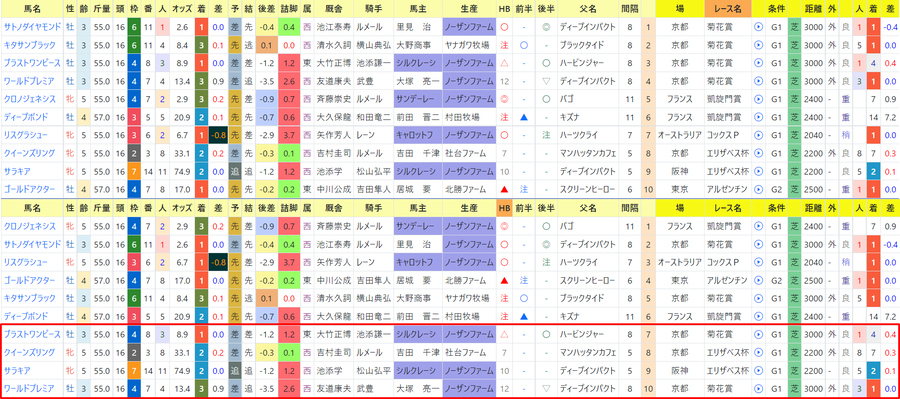The width and height of the screenshot is (900, 399).
Task: Click ヤナガワ牧場 breeder cell in upper table
Action: (x=468, y=45)
